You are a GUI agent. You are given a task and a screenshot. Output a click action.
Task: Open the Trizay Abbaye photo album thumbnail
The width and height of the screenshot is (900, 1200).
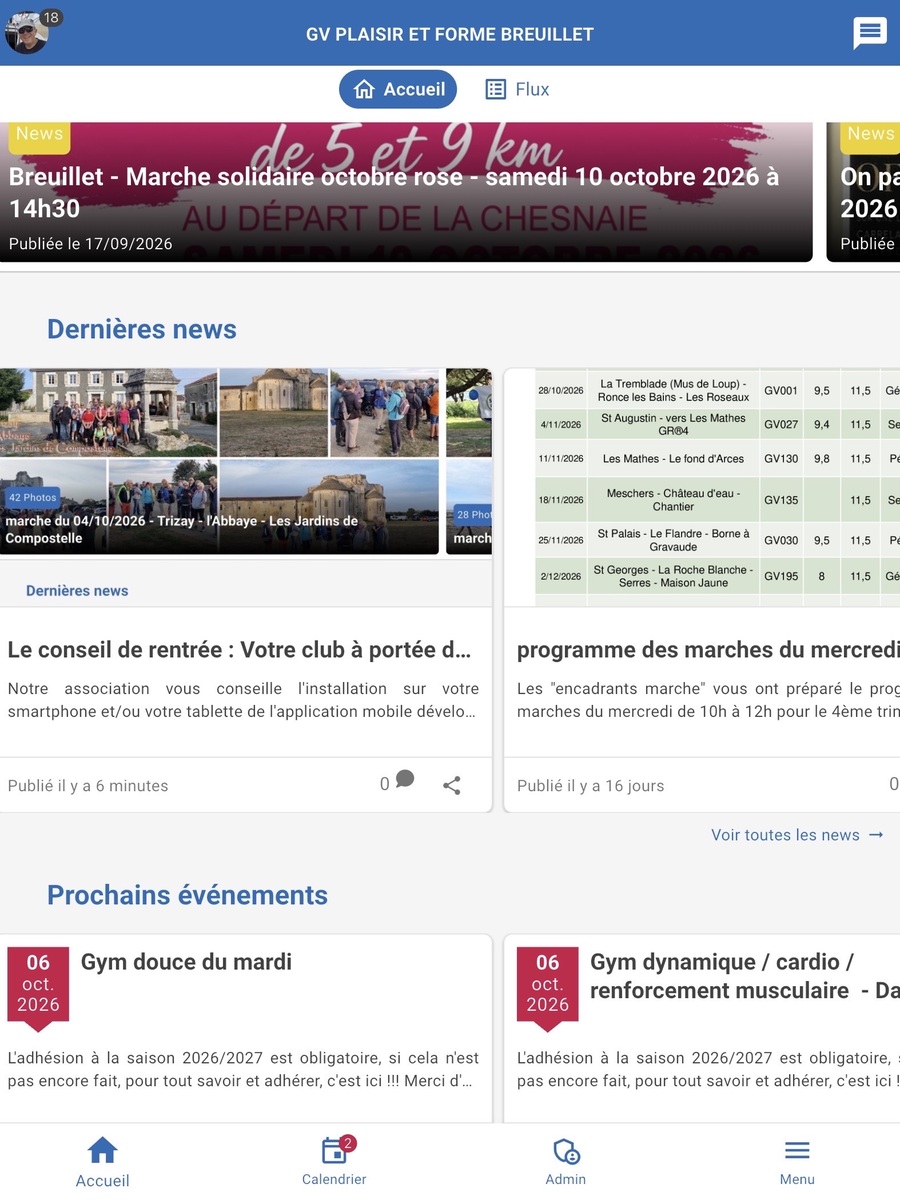click(x=219, y=461)
